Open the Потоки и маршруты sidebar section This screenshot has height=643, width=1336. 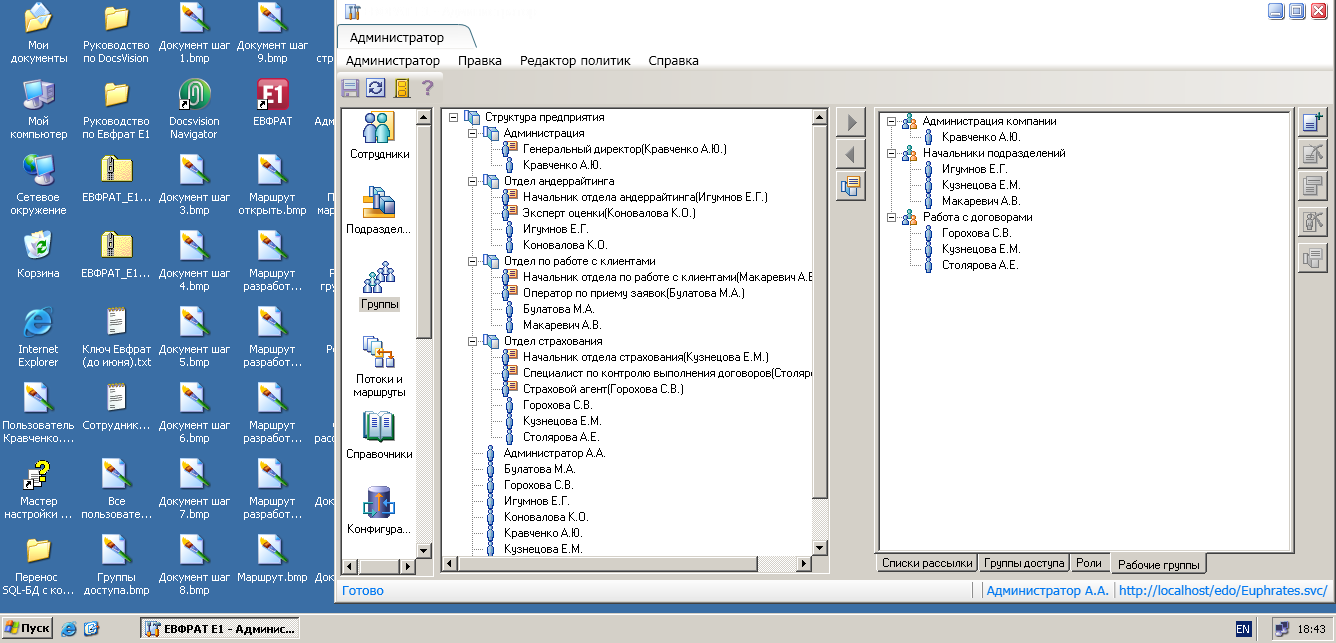pyautogui.click(x=379, y=367)
